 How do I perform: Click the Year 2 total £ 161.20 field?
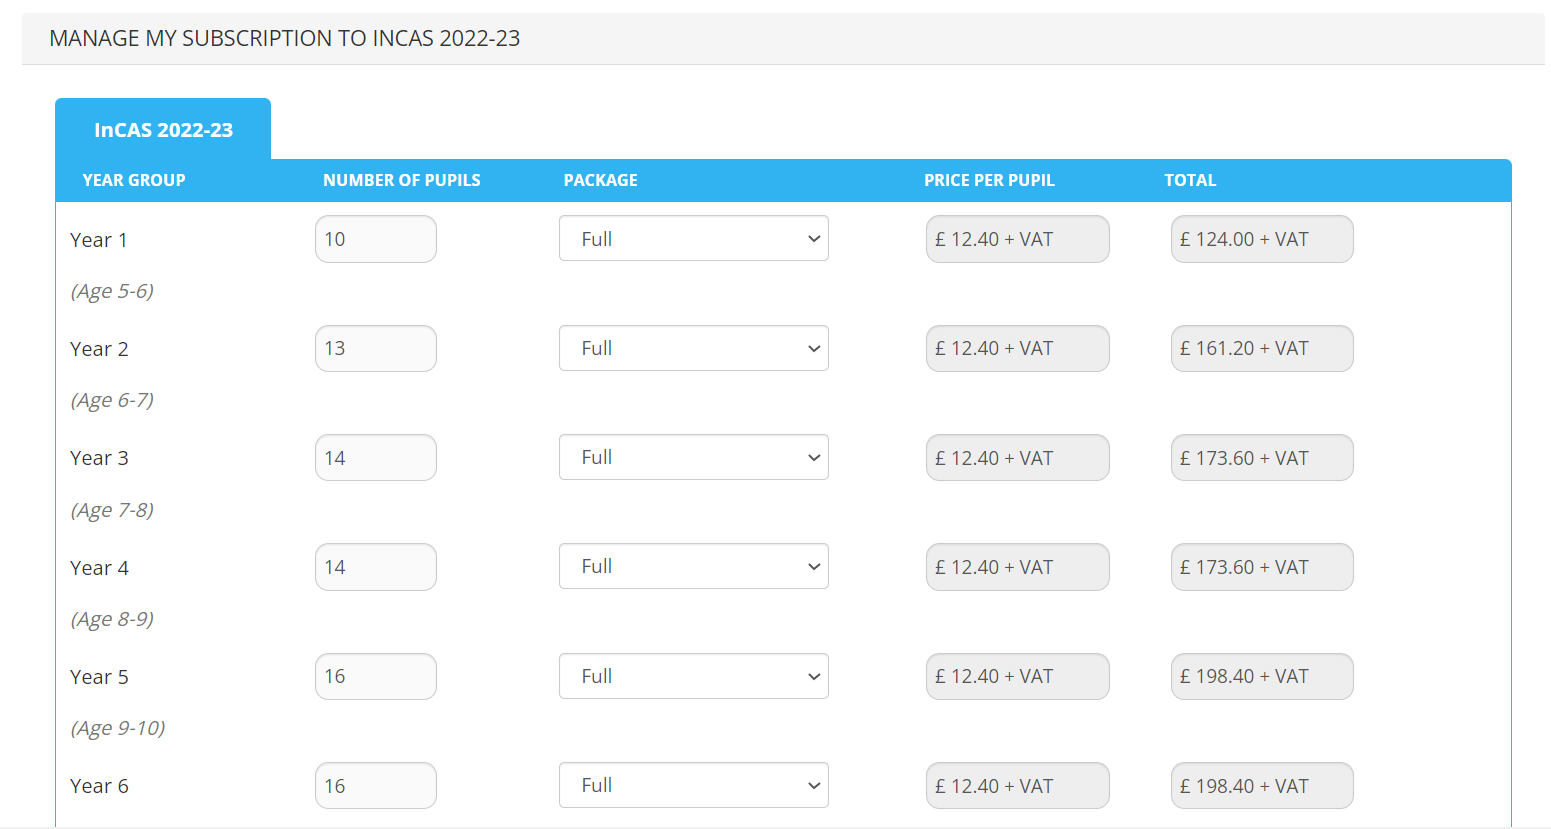[1262, 348]
